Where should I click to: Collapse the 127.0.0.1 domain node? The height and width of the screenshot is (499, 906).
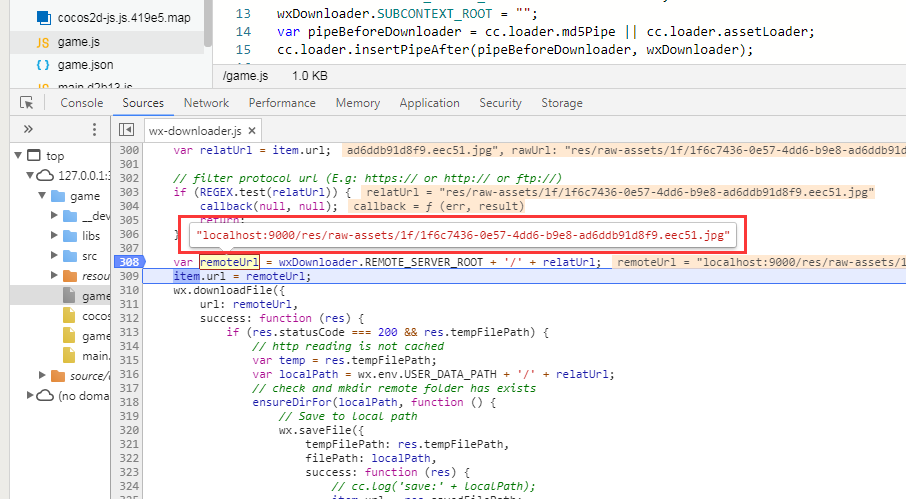pyautogui.click(x=30, y=175)
